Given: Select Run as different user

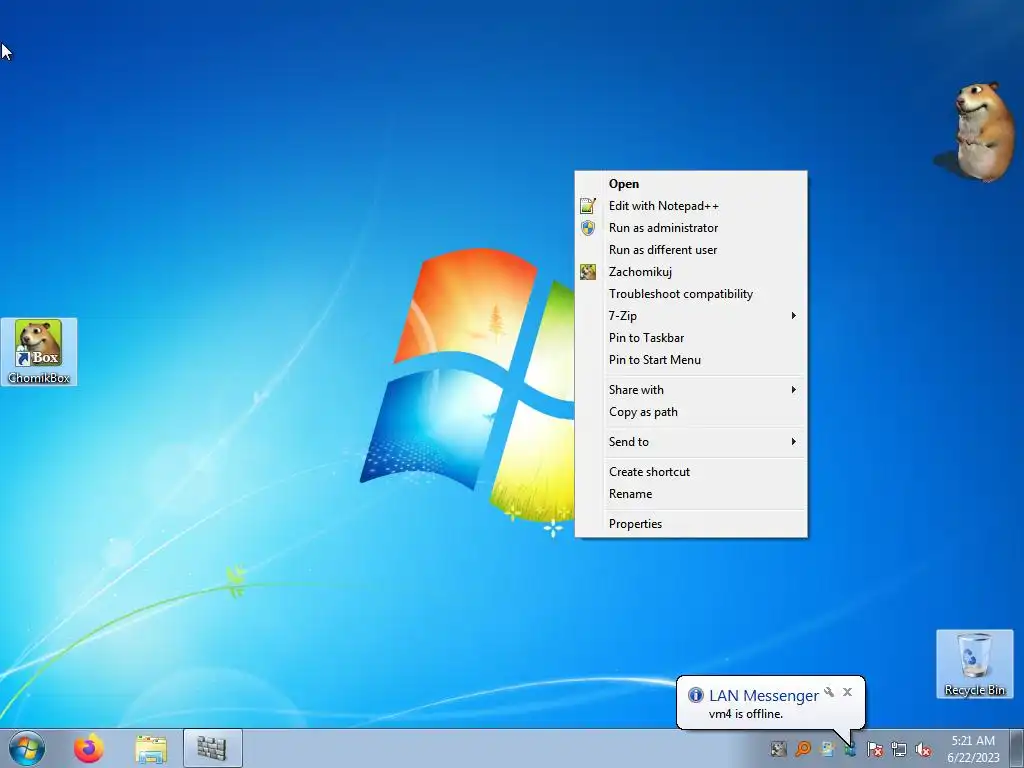Looking at the screenshot, I should click(690, 249).
